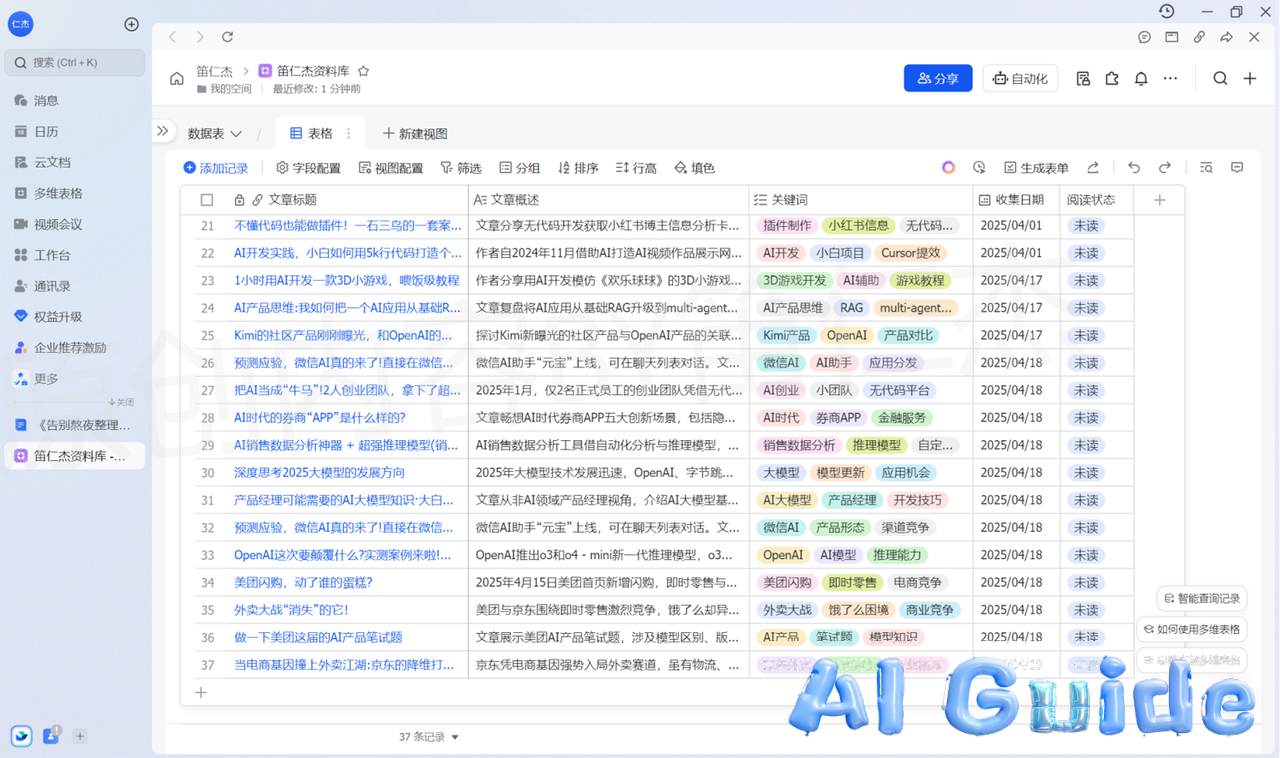Redo the last action

(x=1165, y=167)
